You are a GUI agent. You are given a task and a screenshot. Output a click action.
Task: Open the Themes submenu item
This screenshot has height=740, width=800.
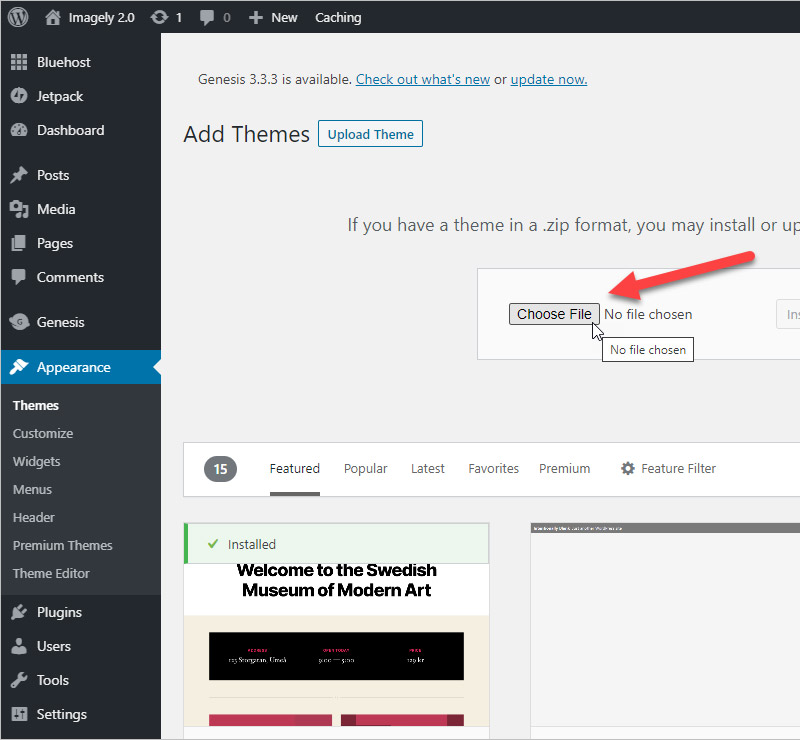[36, 405]
